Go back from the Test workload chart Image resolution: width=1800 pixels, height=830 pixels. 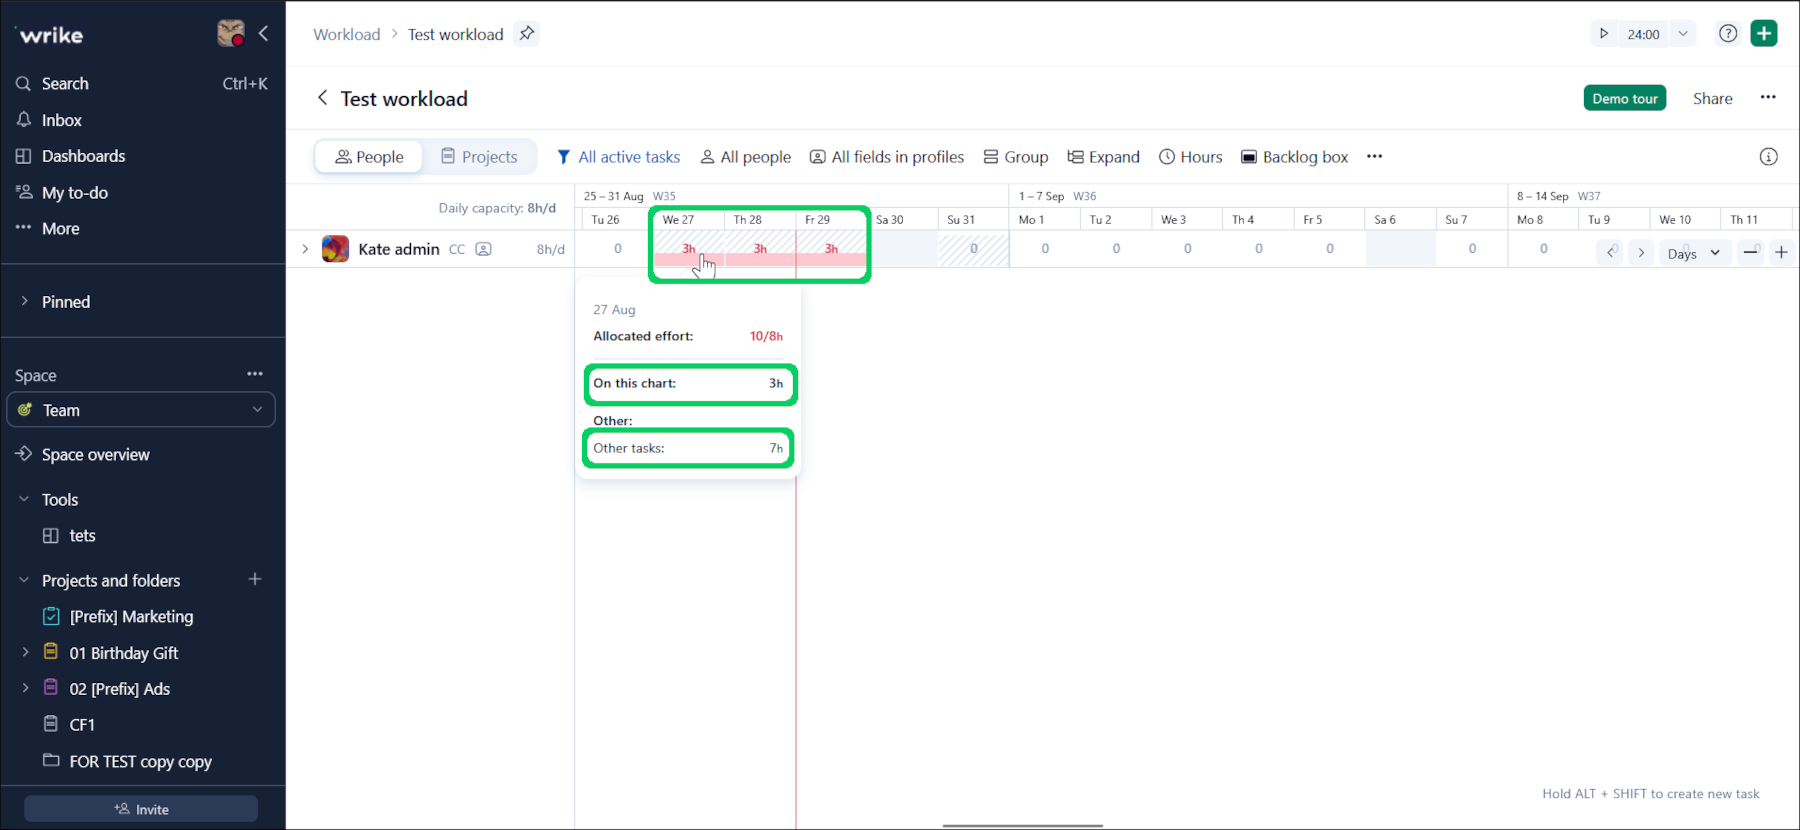click(x=322, y=98)
